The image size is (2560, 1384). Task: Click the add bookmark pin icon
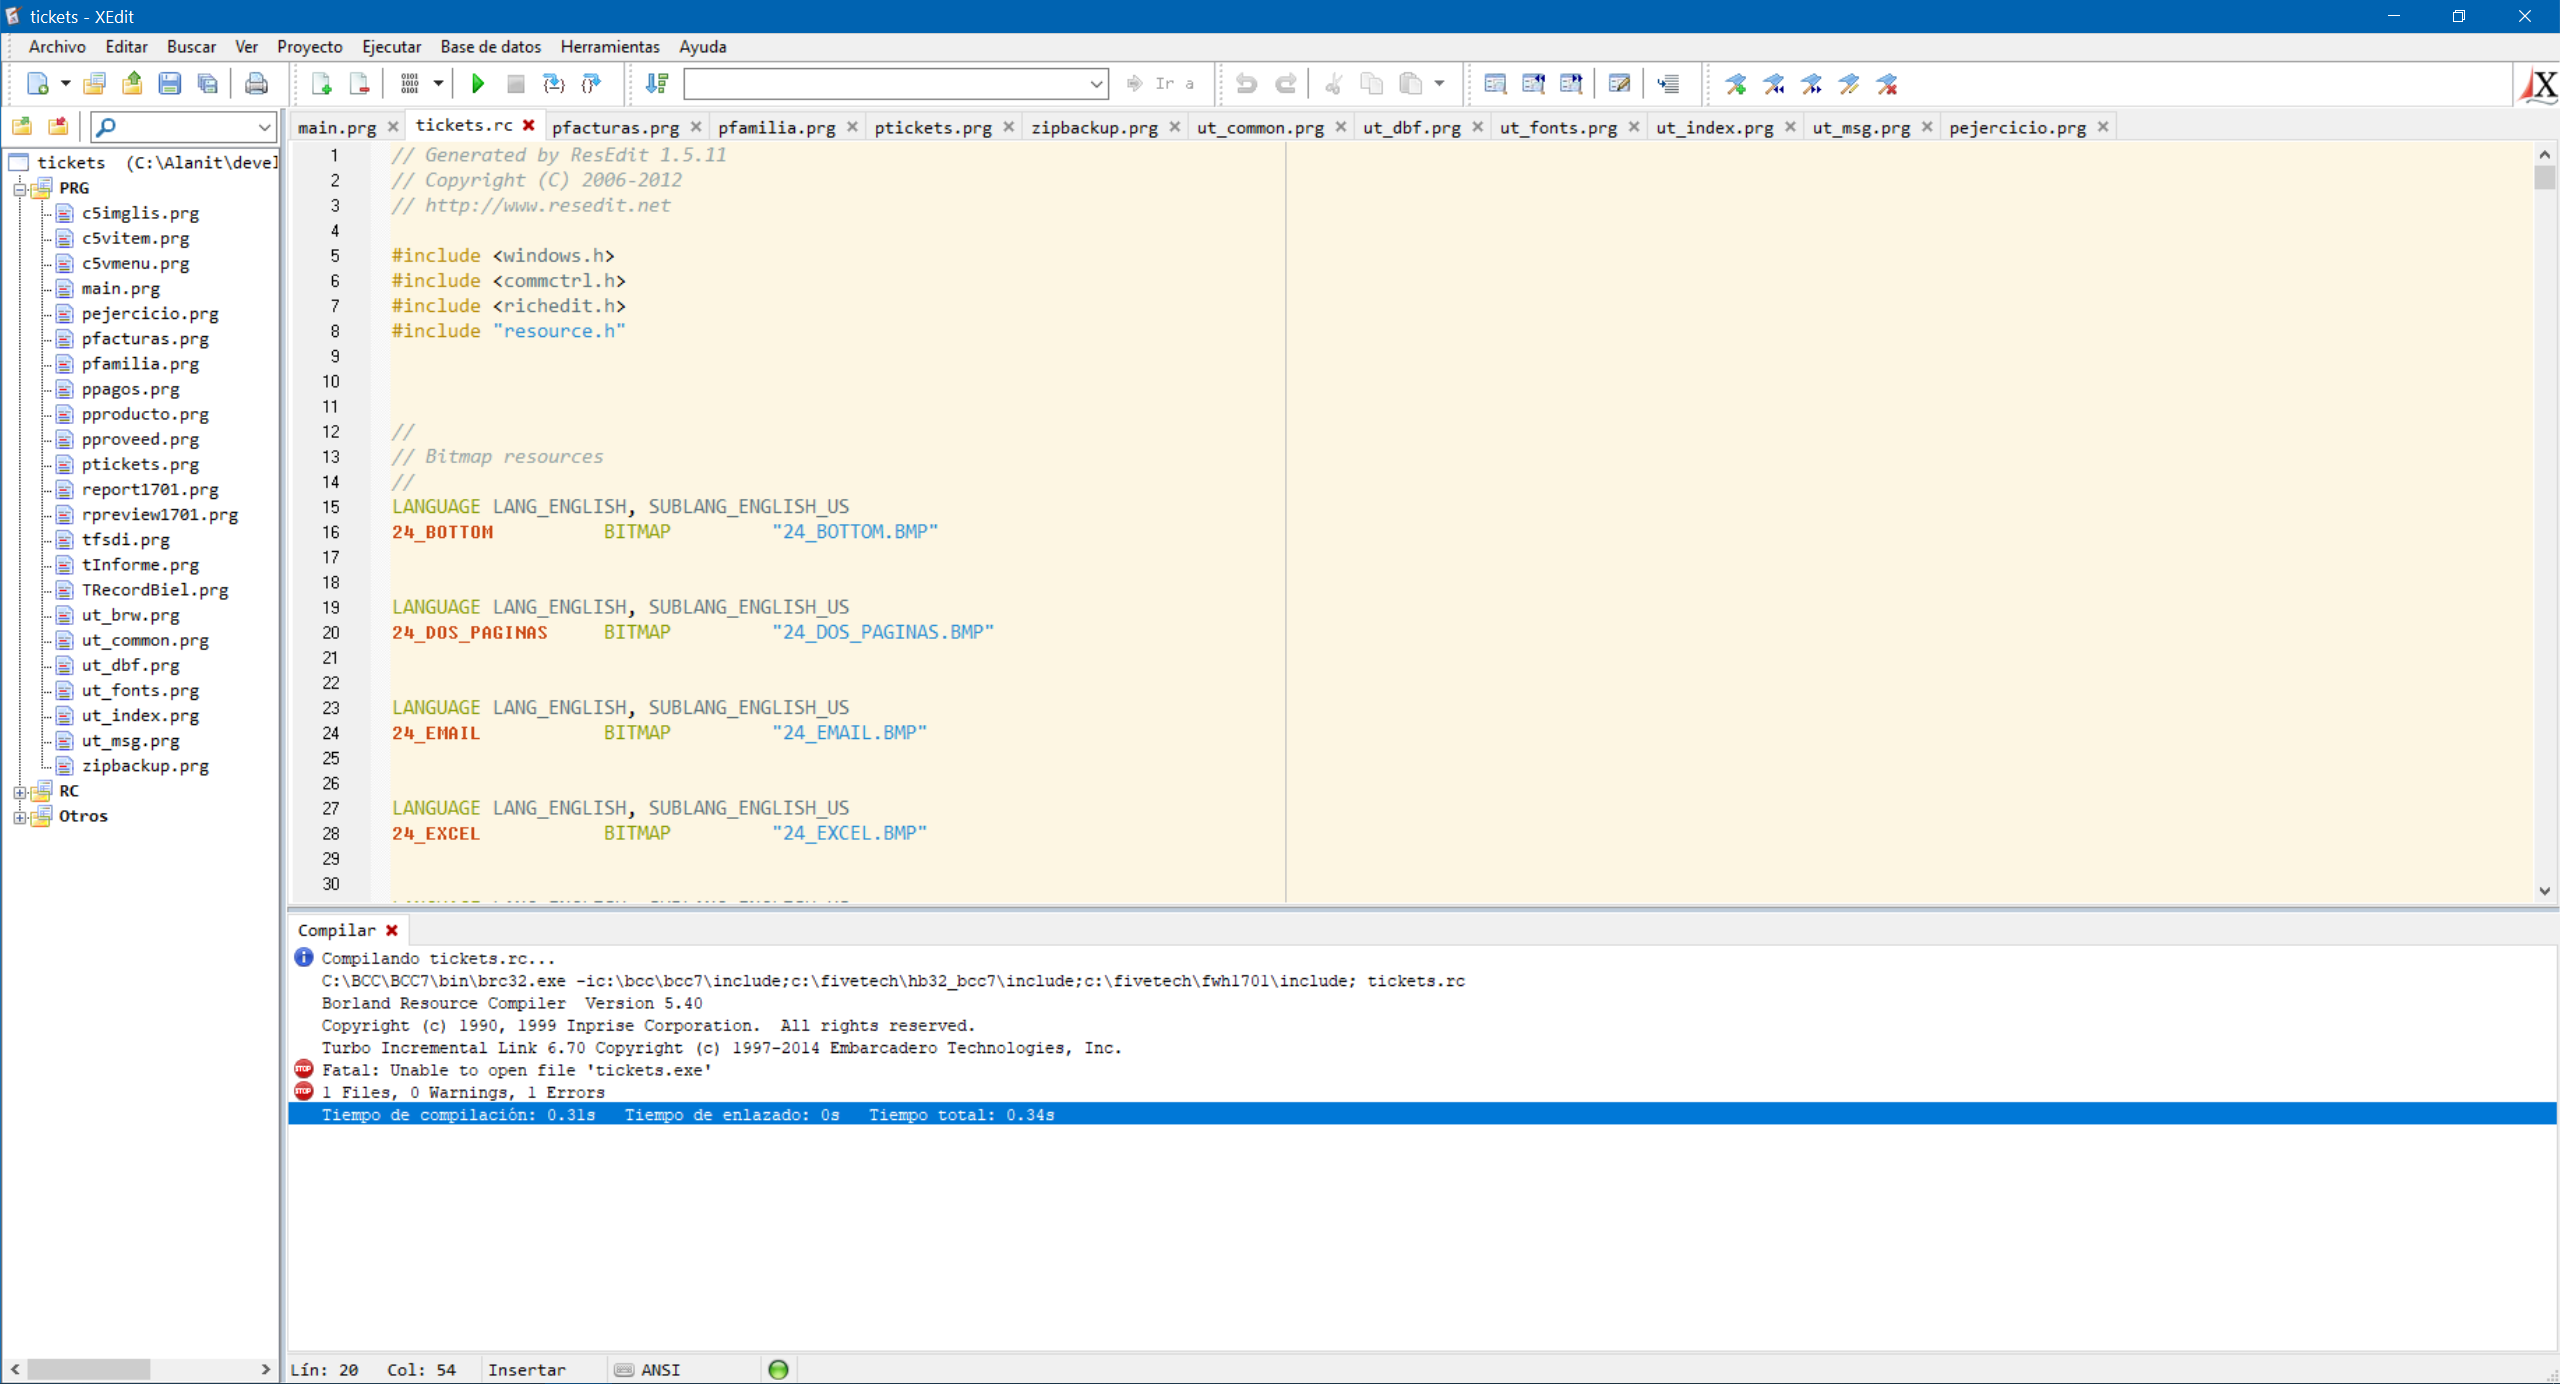tap(1735, 84)
